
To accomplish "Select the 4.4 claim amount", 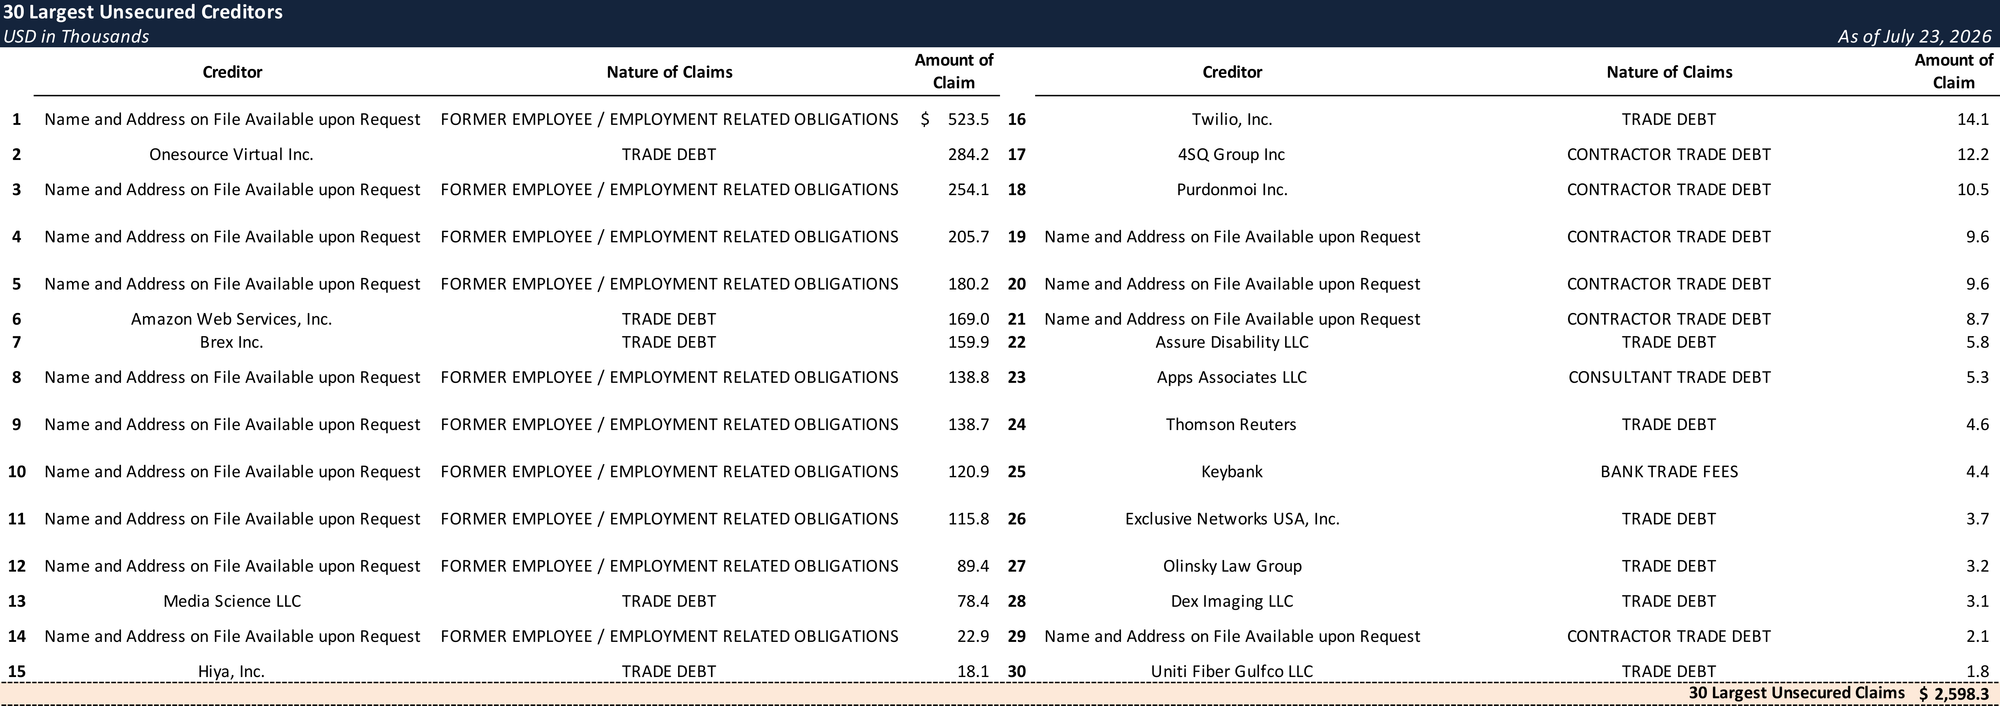I will pyautogui.click(x=1977, y=471).
